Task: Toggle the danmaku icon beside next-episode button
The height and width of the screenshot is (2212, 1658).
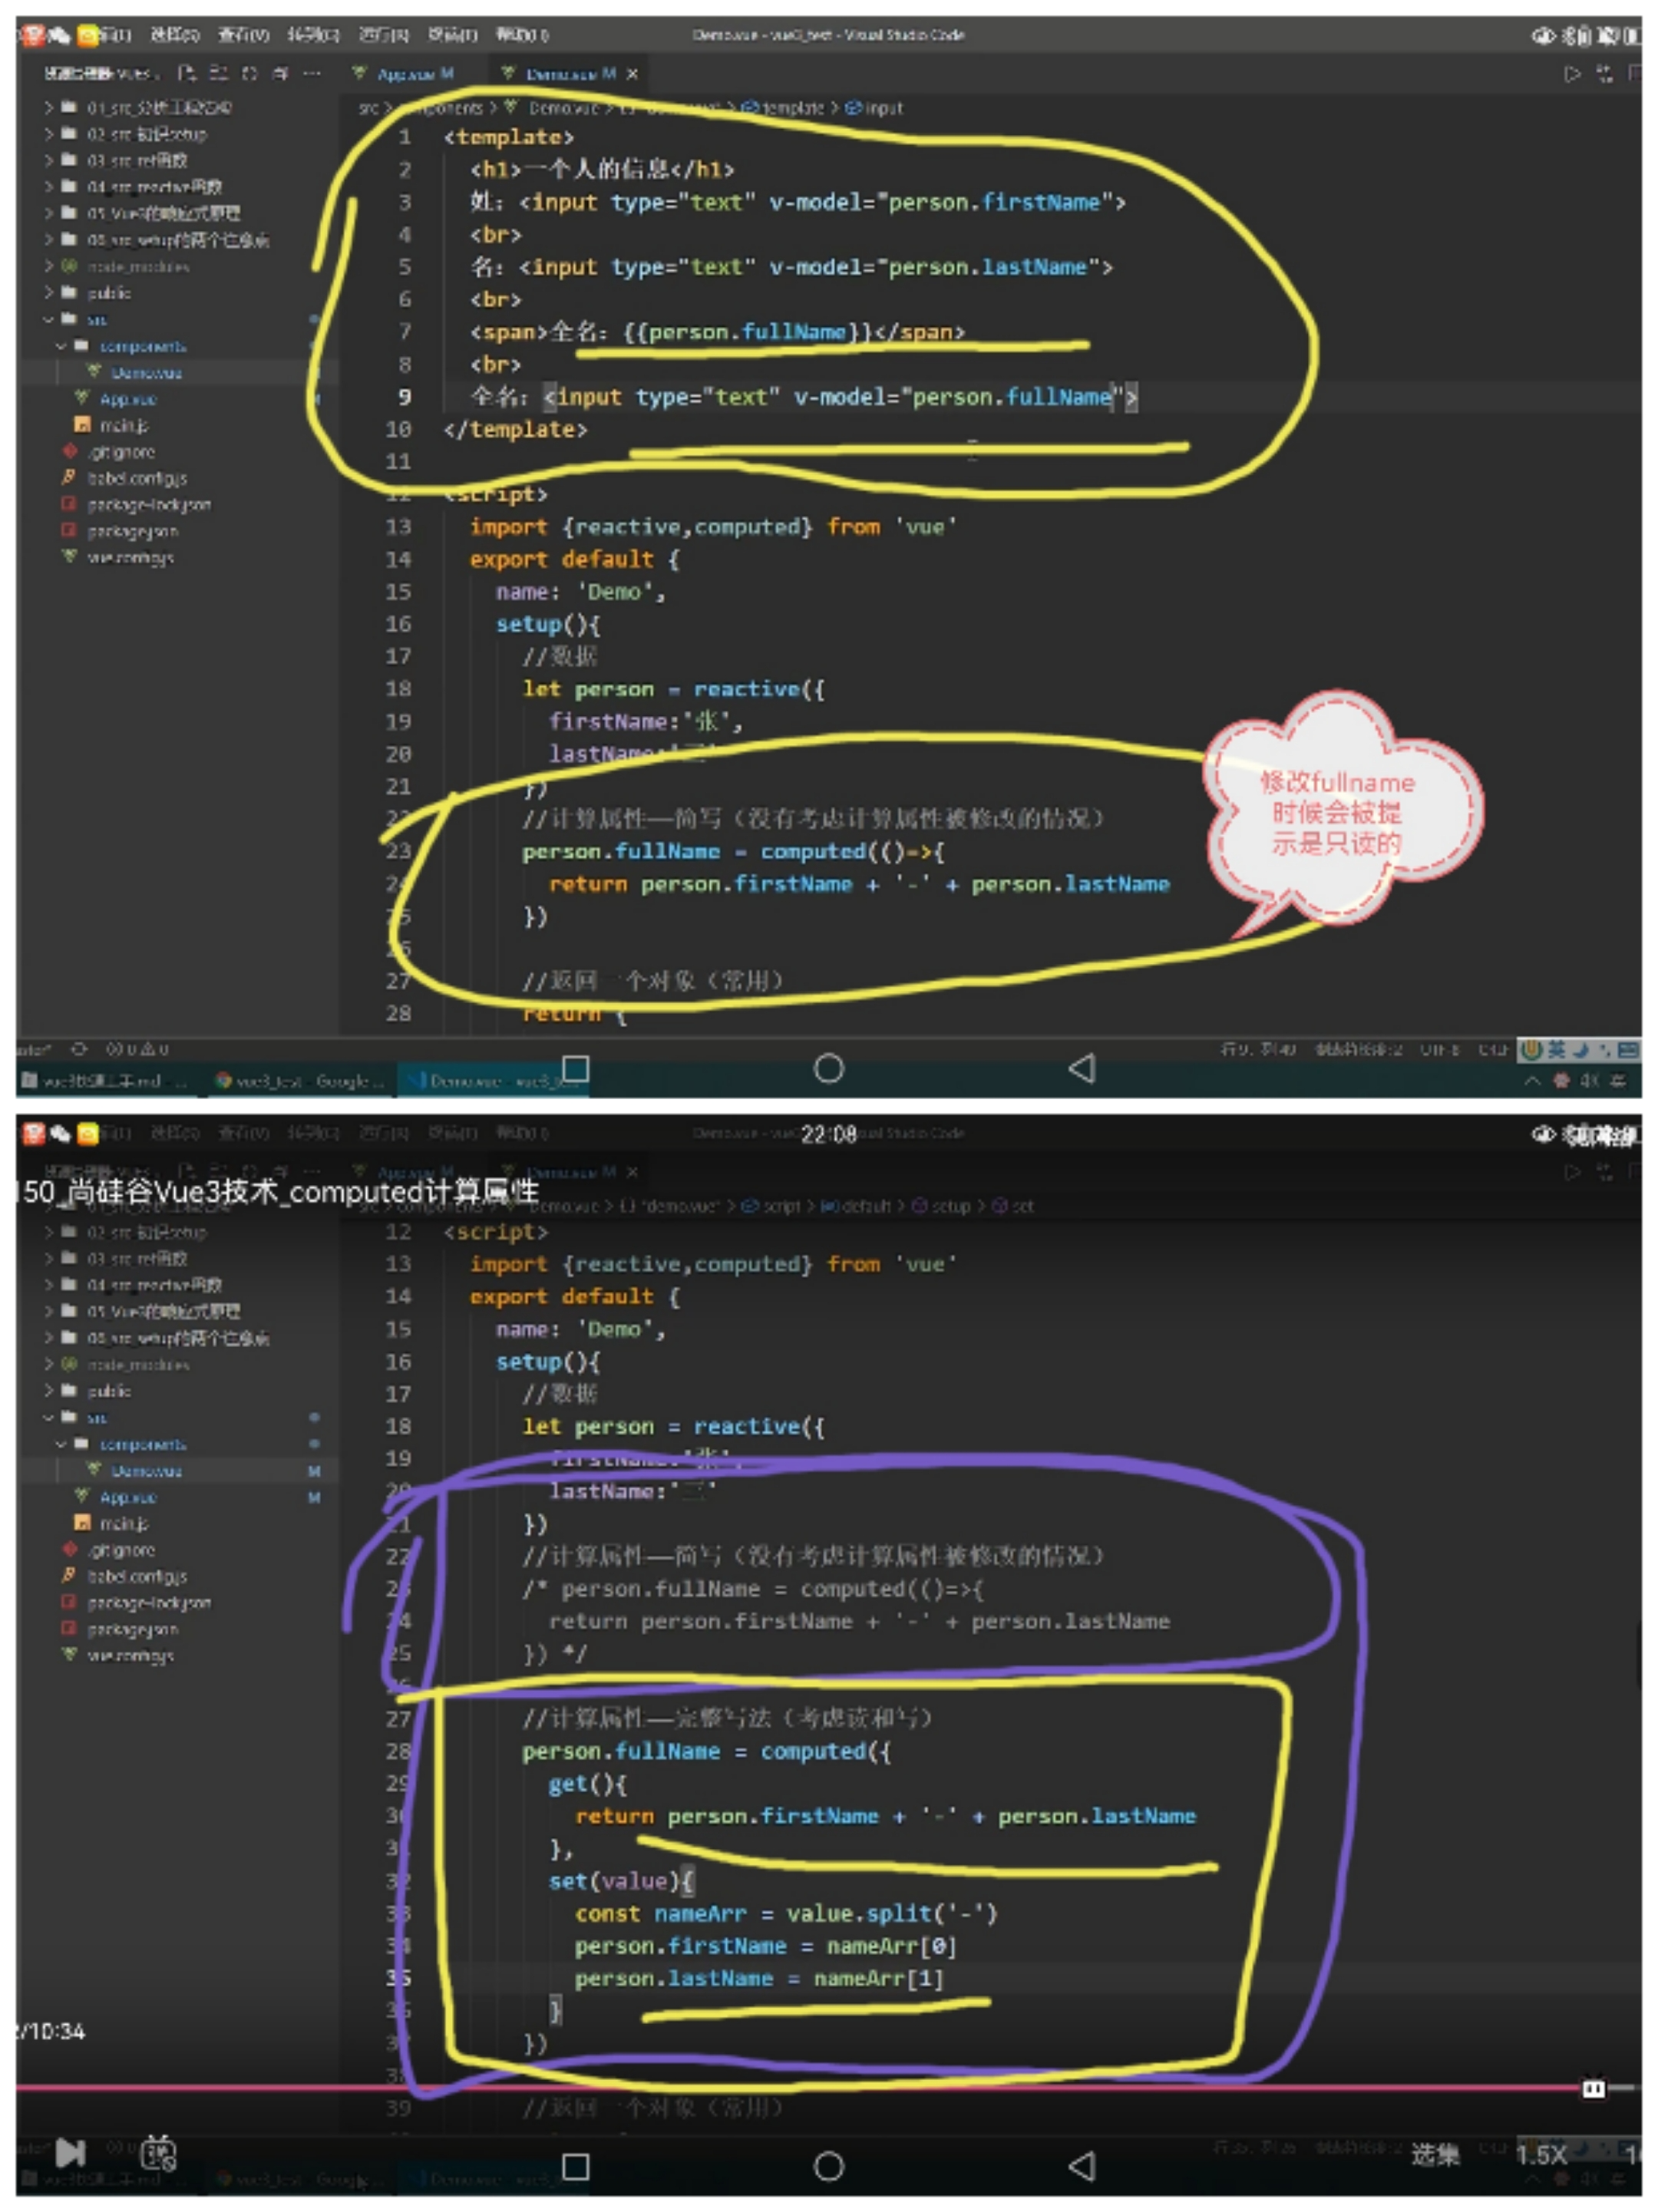Action: pos(158,2152)
